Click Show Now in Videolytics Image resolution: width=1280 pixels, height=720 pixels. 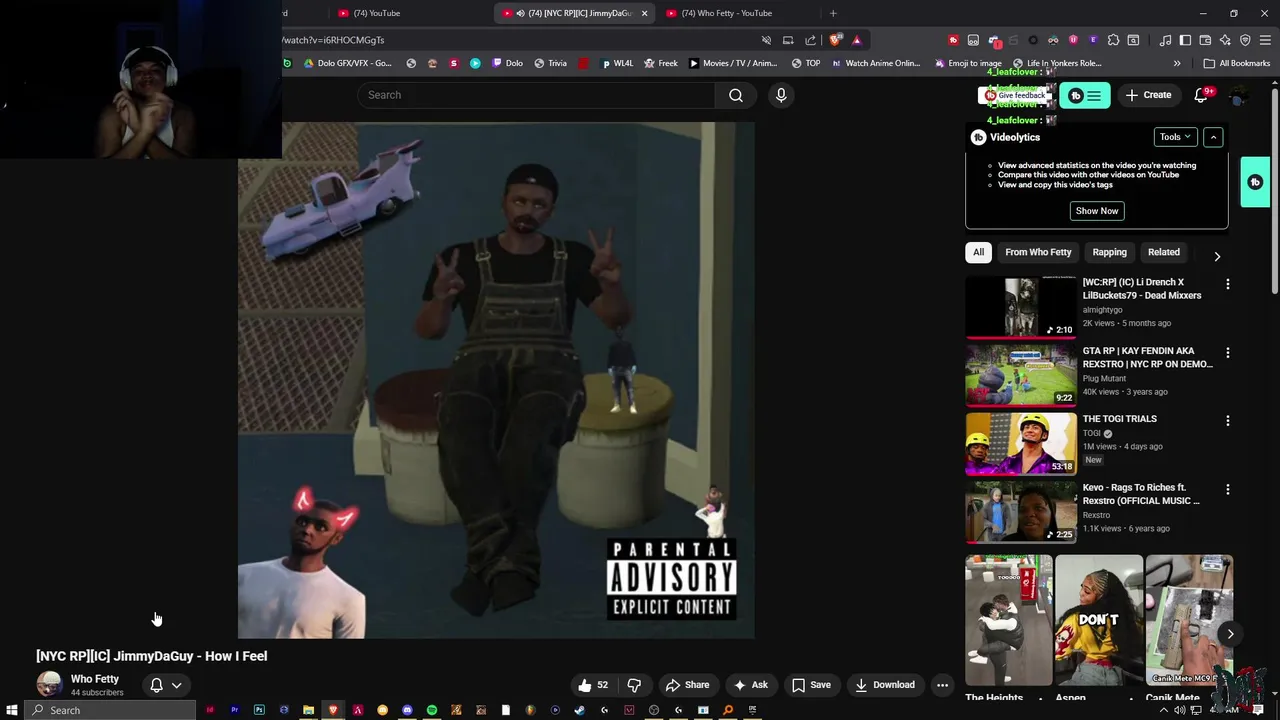point(1097,211)
